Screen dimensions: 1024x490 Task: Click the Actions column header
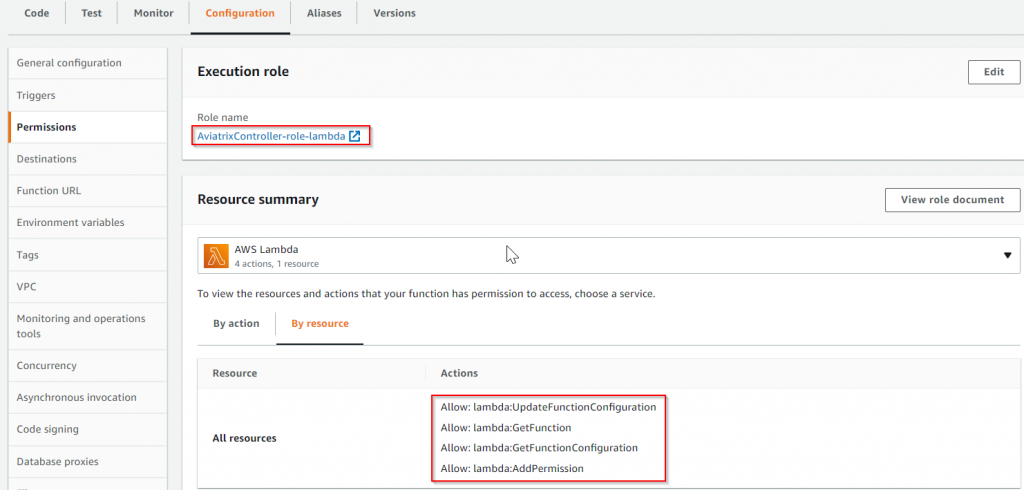pos(459,374)
